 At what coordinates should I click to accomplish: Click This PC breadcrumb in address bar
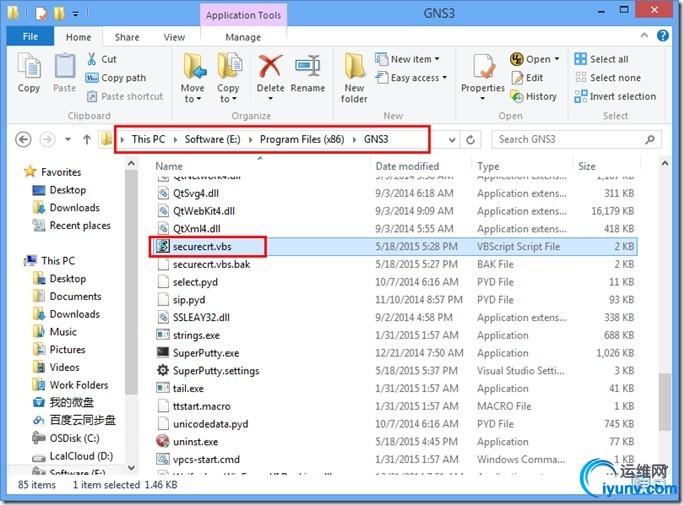(x=149, y=139)
